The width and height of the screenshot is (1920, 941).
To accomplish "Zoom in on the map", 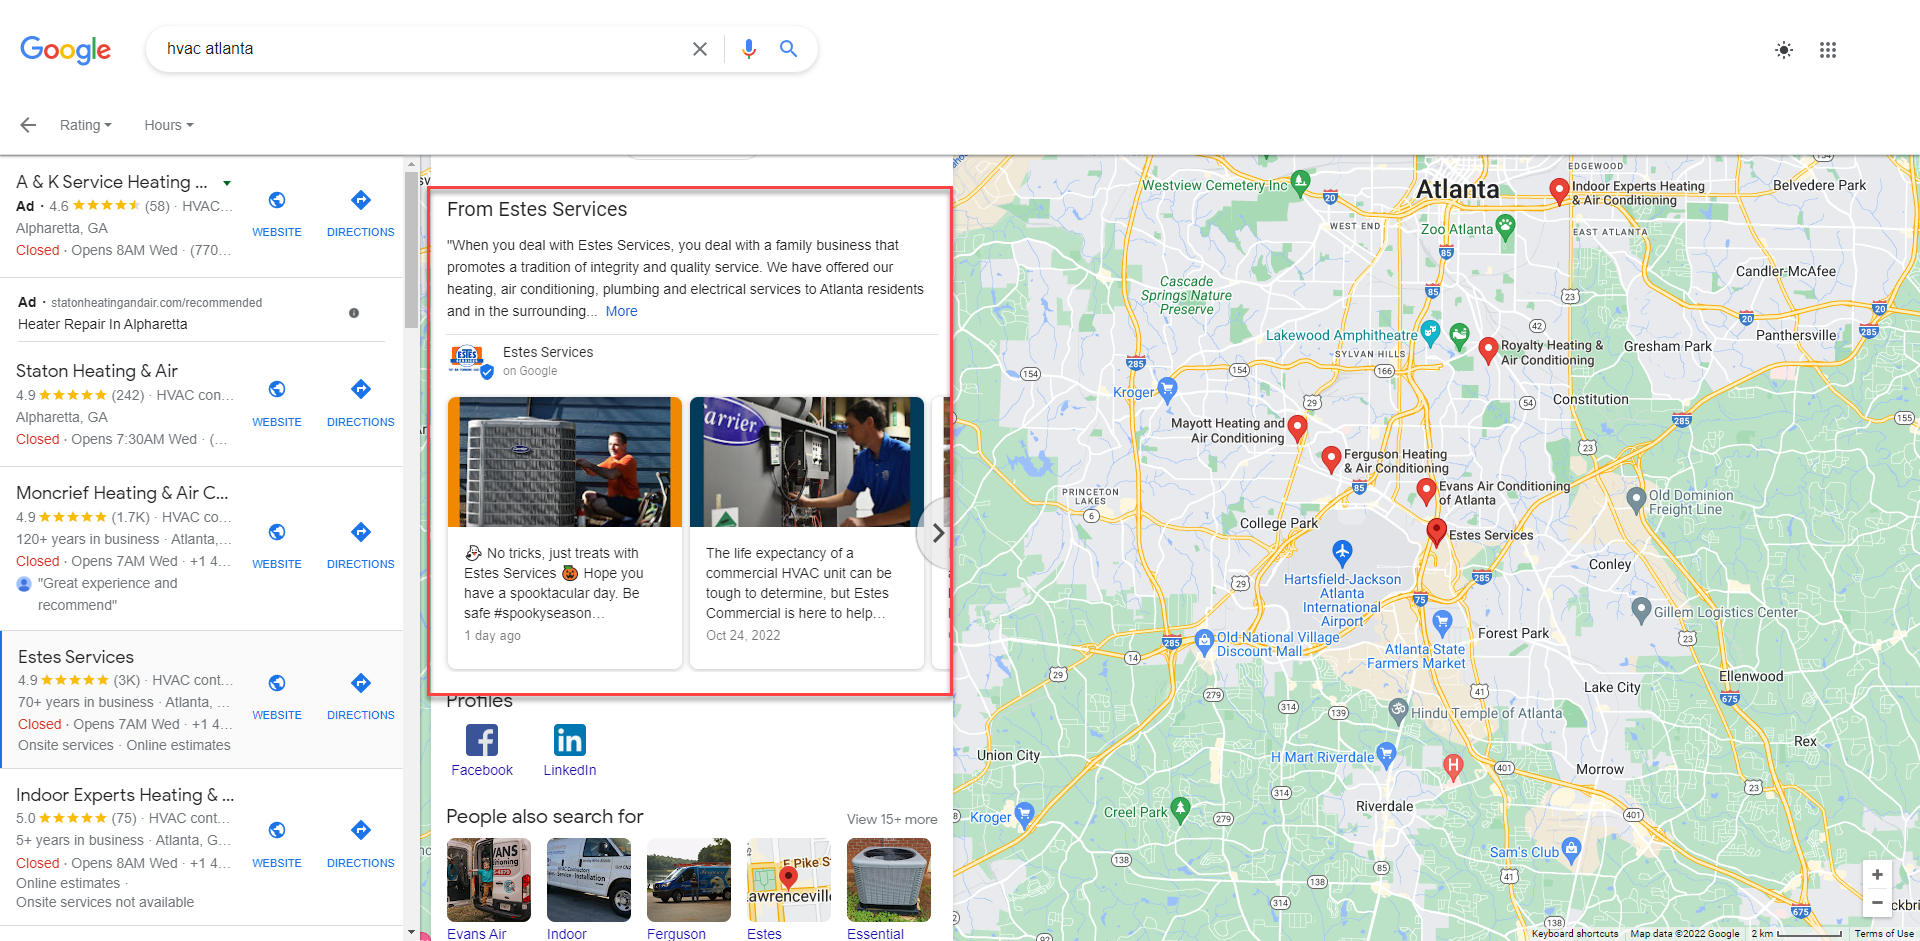I will point(1877,875).
